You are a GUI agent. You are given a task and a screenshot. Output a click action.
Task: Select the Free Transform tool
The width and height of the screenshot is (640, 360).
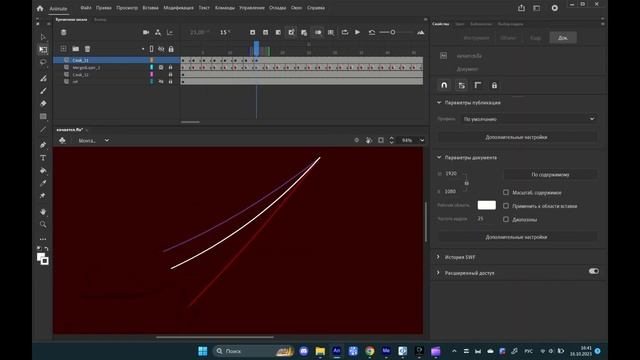click(43, 50)
